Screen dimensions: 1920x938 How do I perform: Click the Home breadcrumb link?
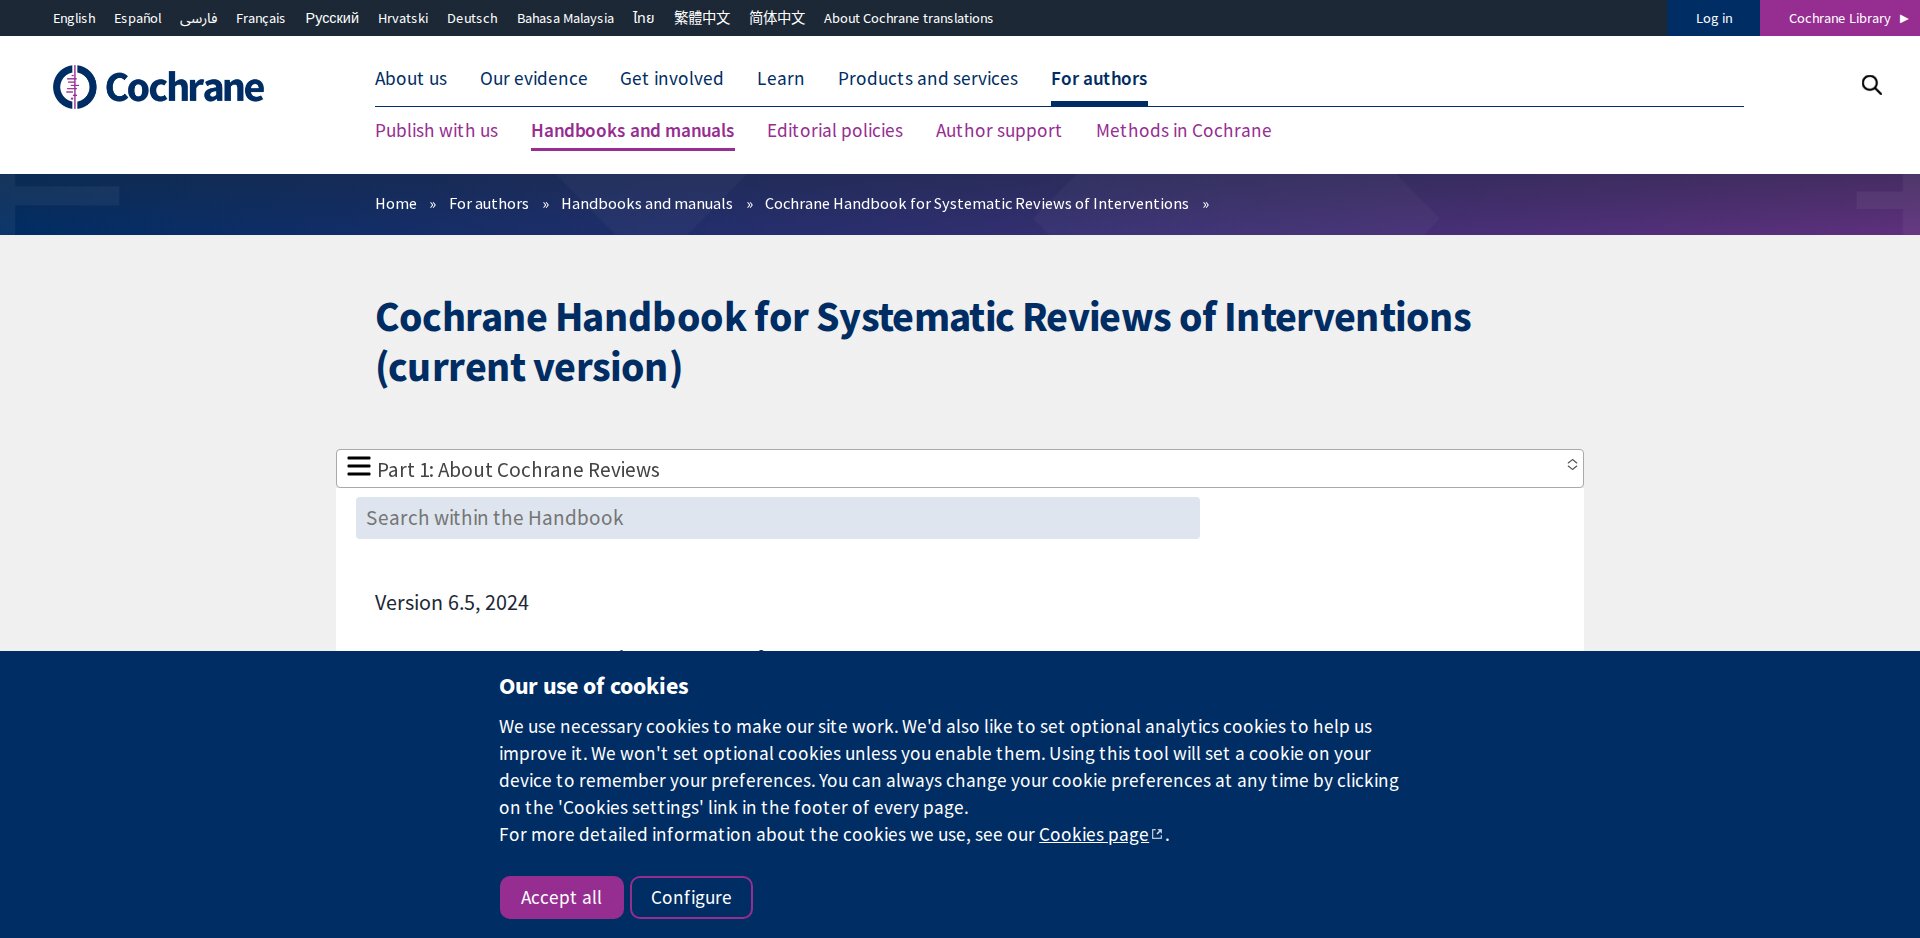pos(396,203)
